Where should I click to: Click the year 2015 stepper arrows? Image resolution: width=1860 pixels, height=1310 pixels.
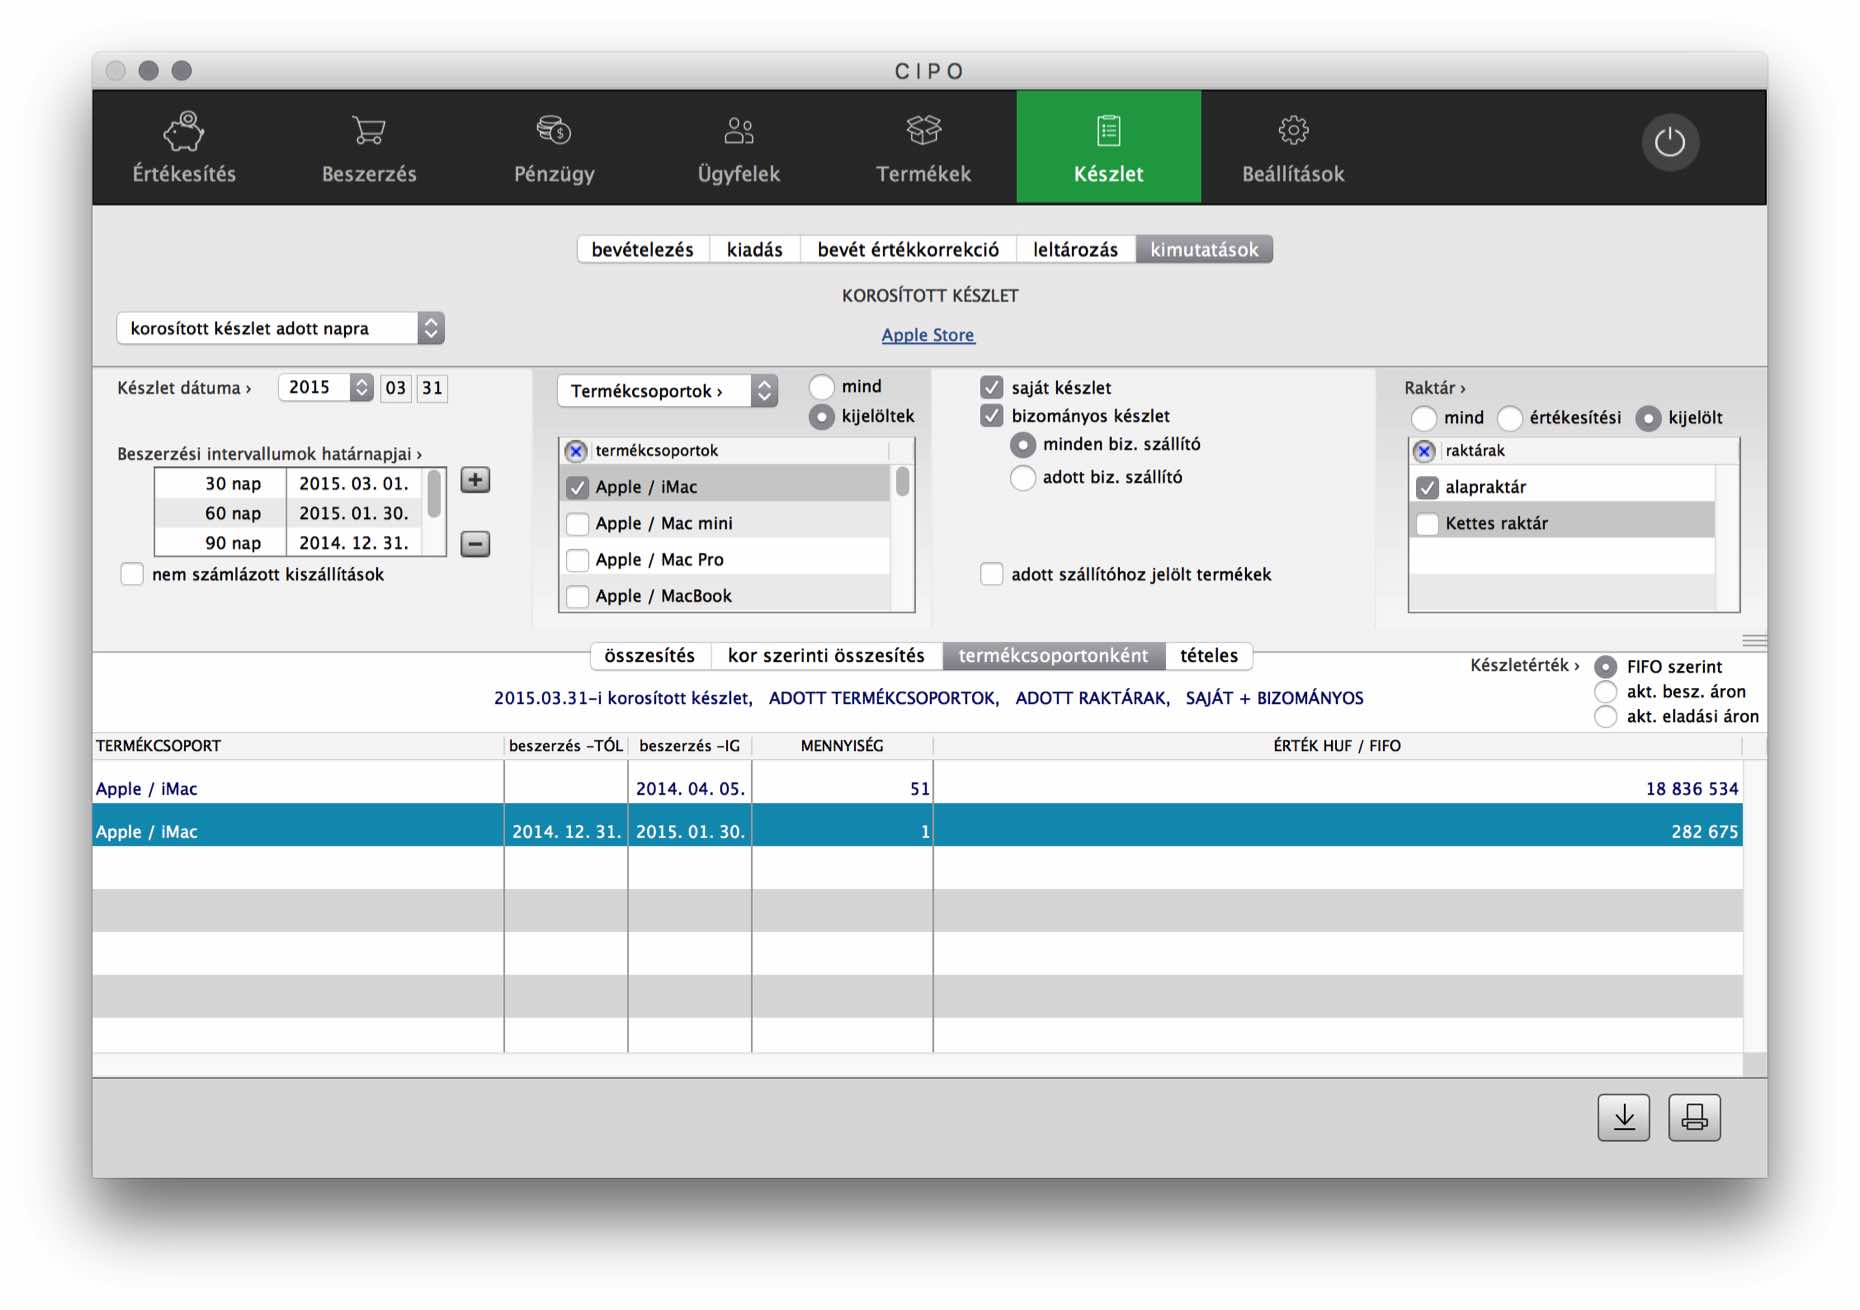(361, 388)
